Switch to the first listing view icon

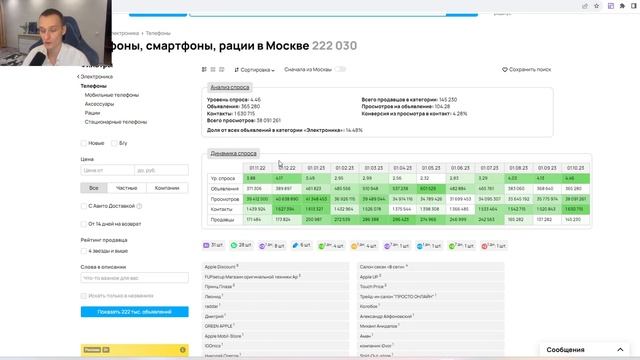point(204,69)
